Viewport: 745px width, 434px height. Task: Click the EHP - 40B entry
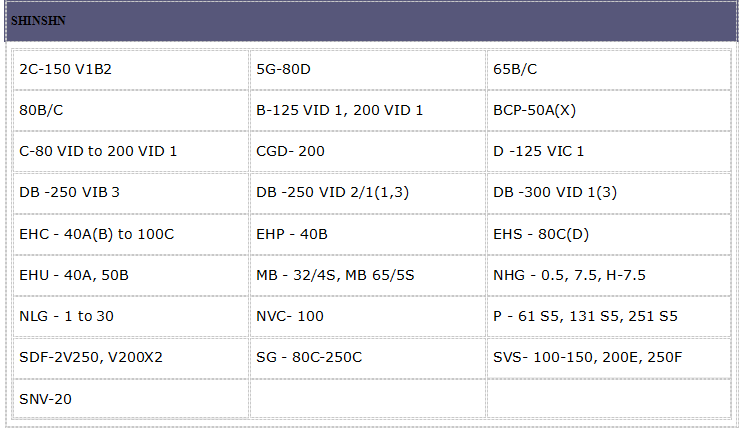click(x=291, y=234)
